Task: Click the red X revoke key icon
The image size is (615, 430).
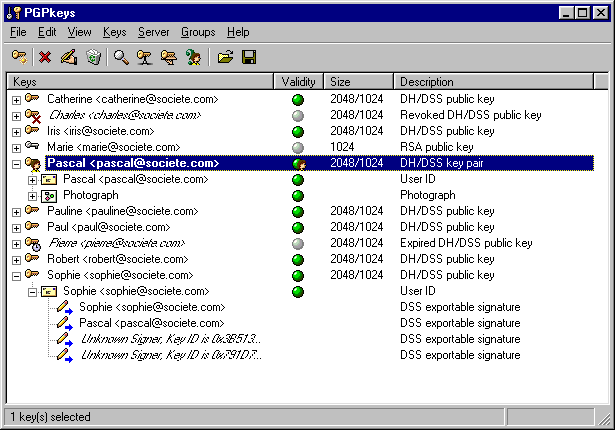Action: click(45, 58)
